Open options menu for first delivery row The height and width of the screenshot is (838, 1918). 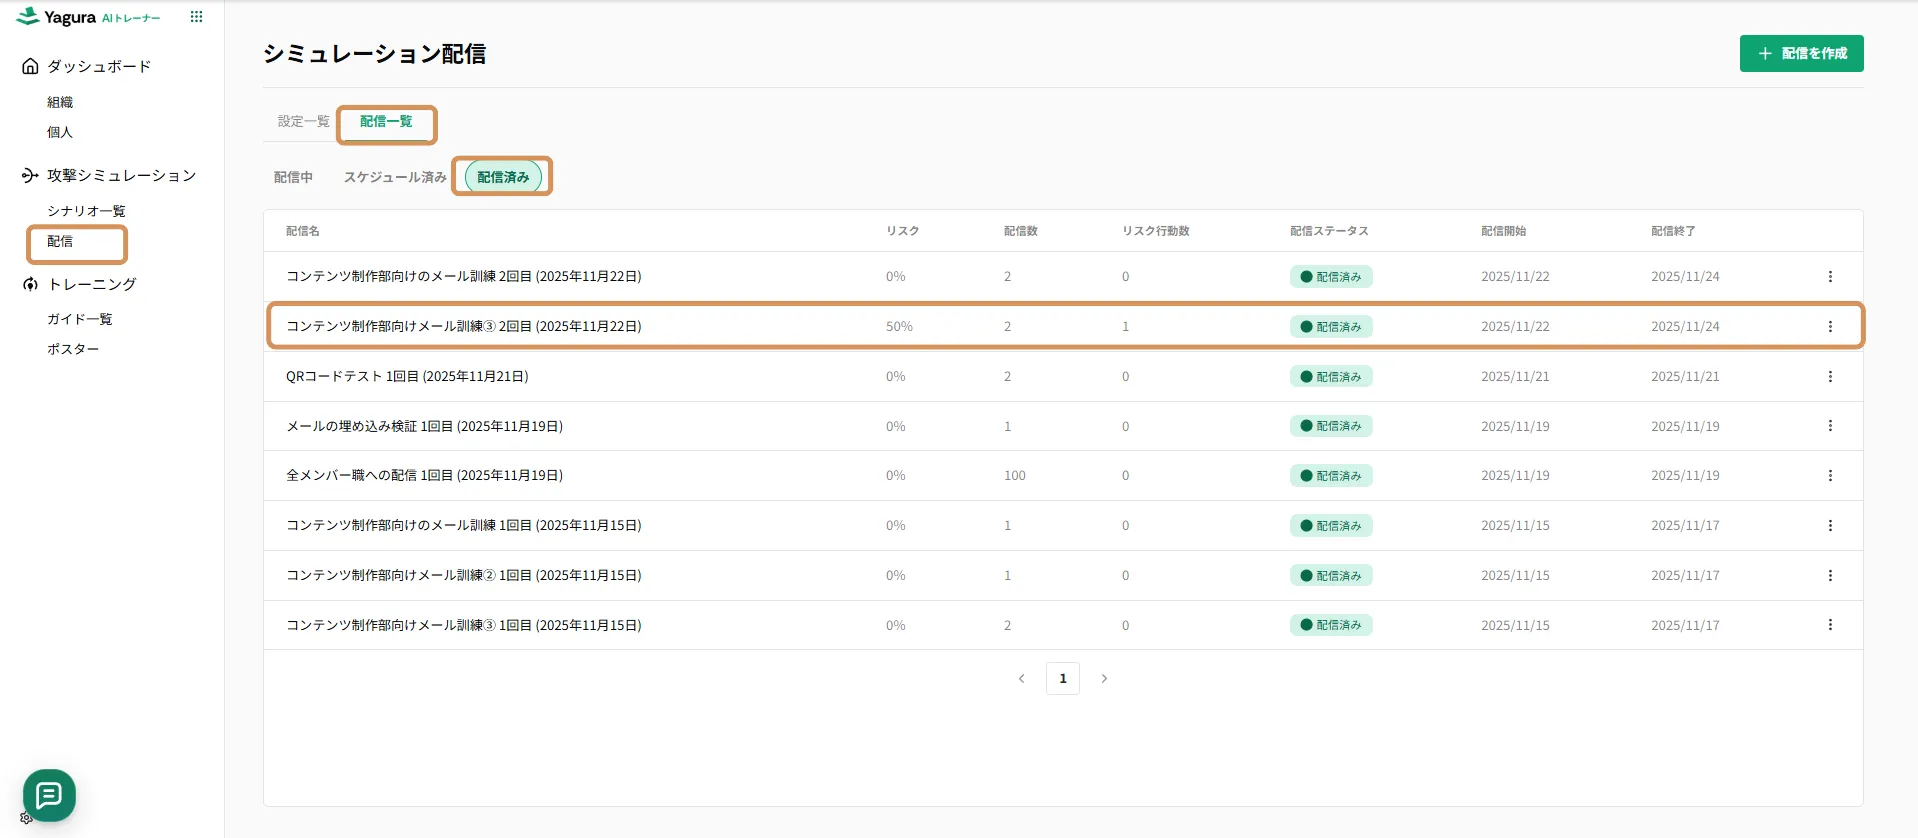[x=1830, y=277]
